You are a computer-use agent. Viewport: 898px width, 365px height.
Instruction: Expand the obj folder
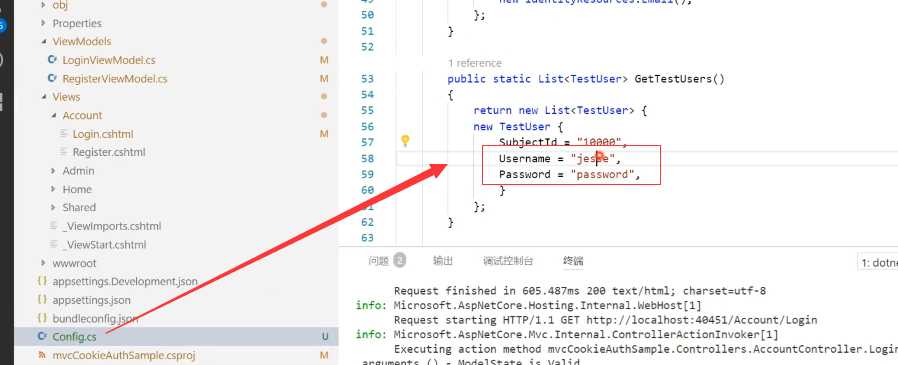[44, 5]
